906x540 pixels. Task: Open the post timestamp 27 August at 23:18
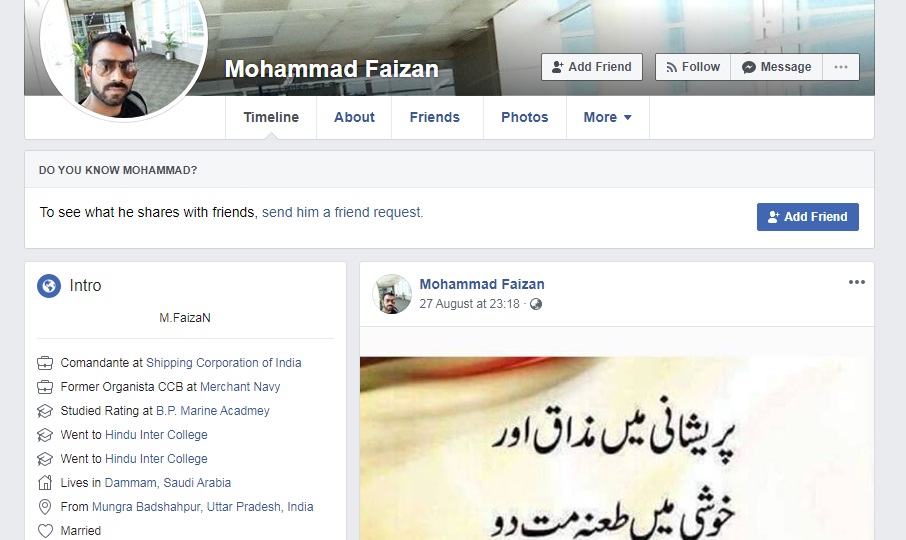tap(469, 304)
